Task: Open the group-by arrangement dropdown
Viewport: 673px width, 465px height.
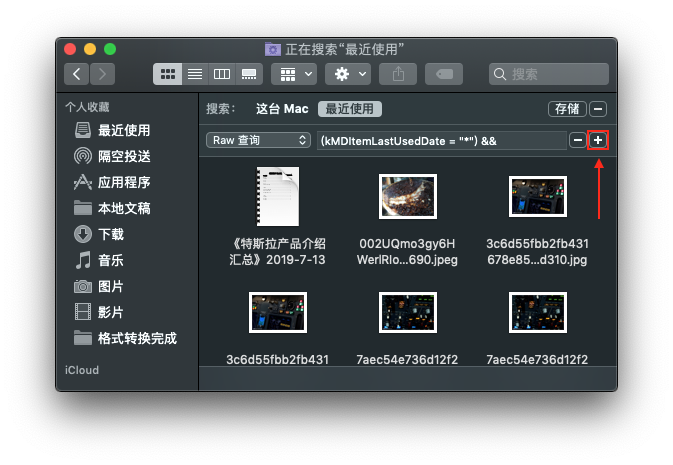Action: pyautogui.click(x=294, y=74)
